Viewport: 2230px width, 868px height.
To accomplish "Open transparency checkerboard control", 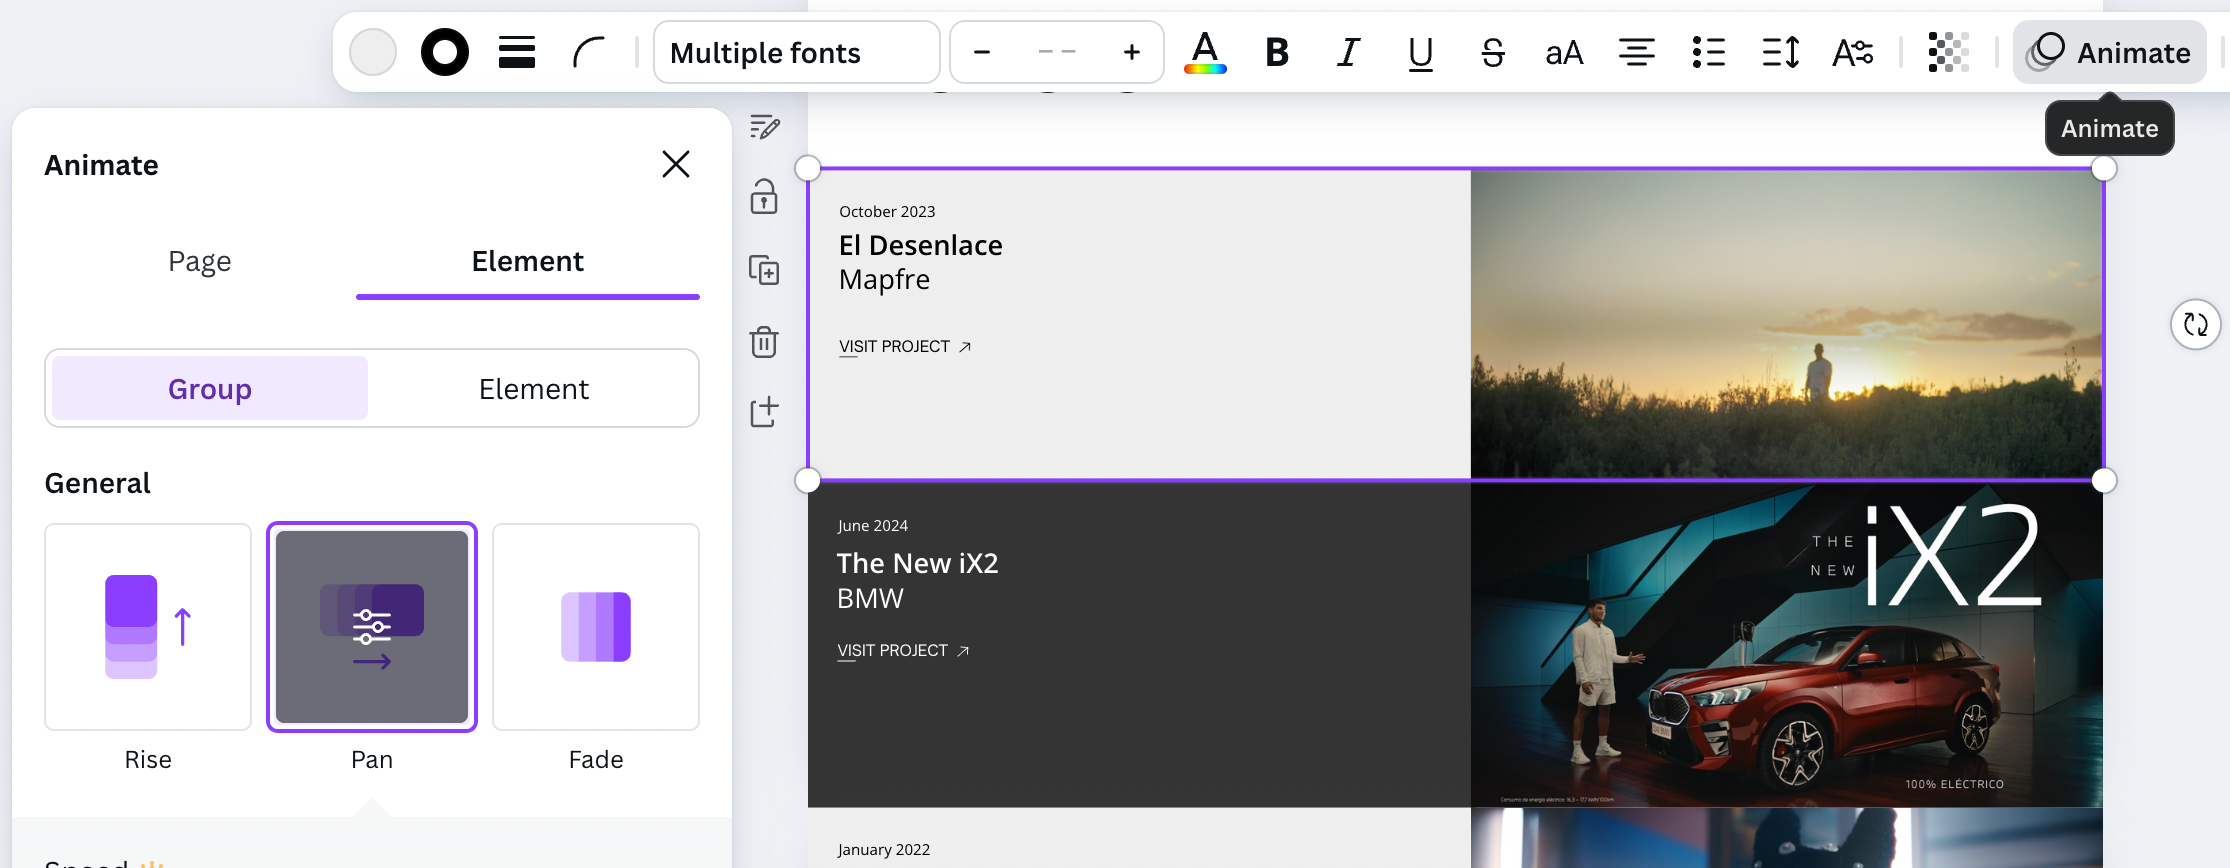I will [x=1948, y=52].
